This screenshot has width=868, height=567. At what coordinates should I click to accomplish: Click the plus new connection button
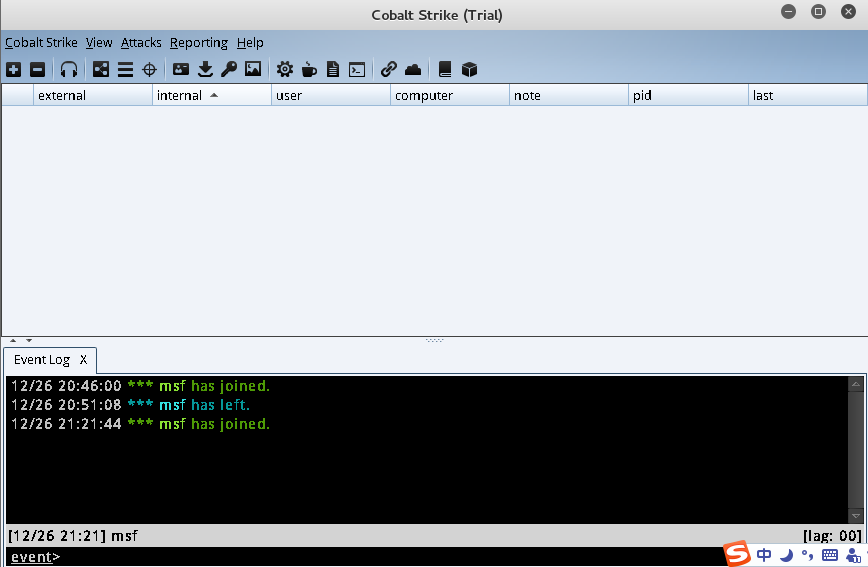(x=13, y=69)
